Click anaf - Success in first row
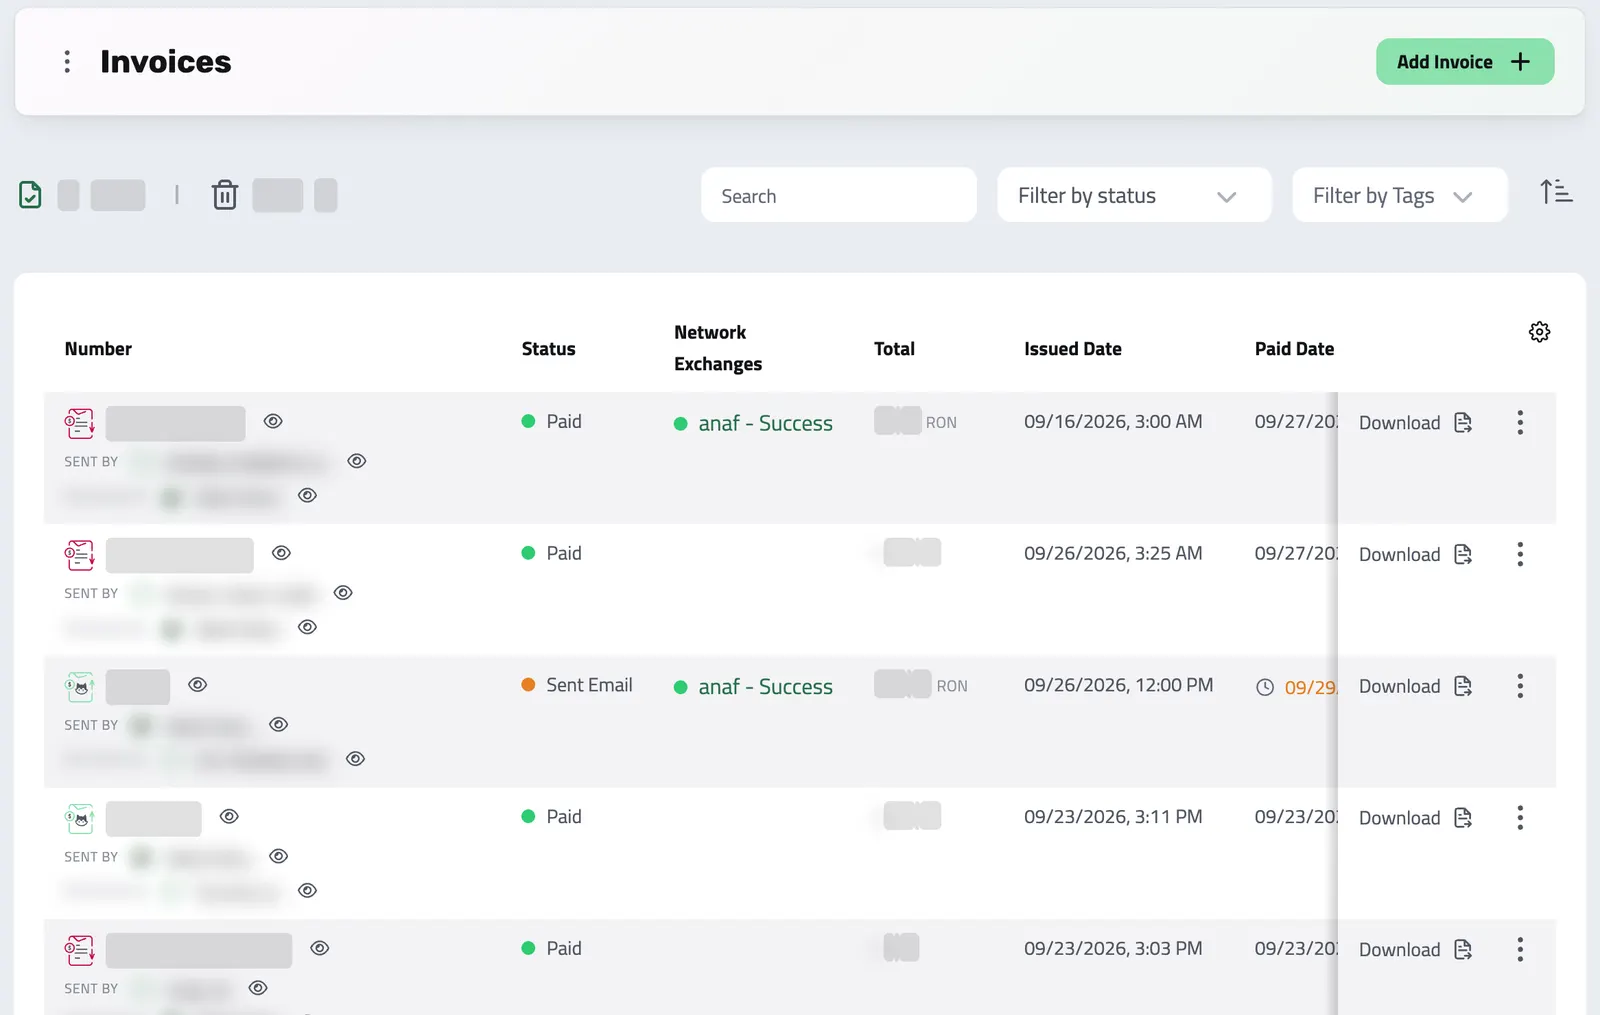Image resolution: width=1600 pixels, height=1015 pixels. click(765, 423)
